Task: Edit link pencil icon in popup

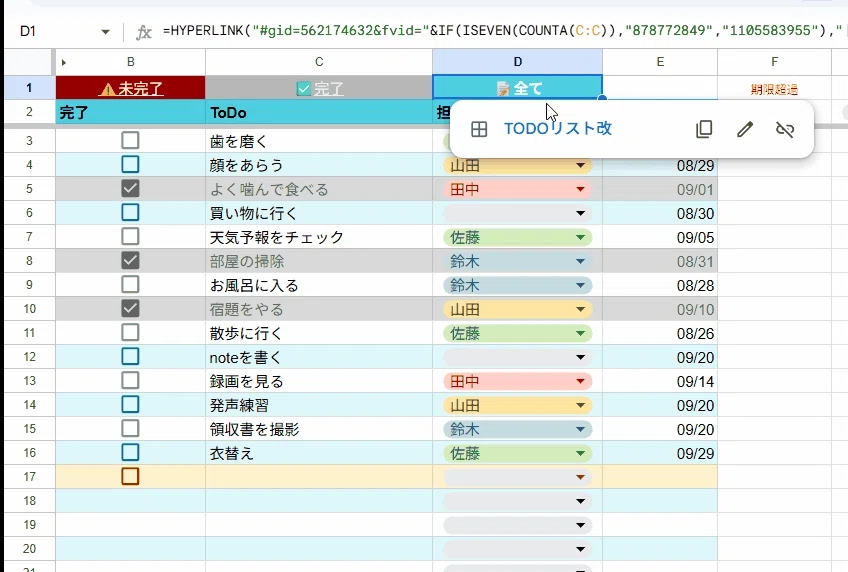Action: [745, 129]
